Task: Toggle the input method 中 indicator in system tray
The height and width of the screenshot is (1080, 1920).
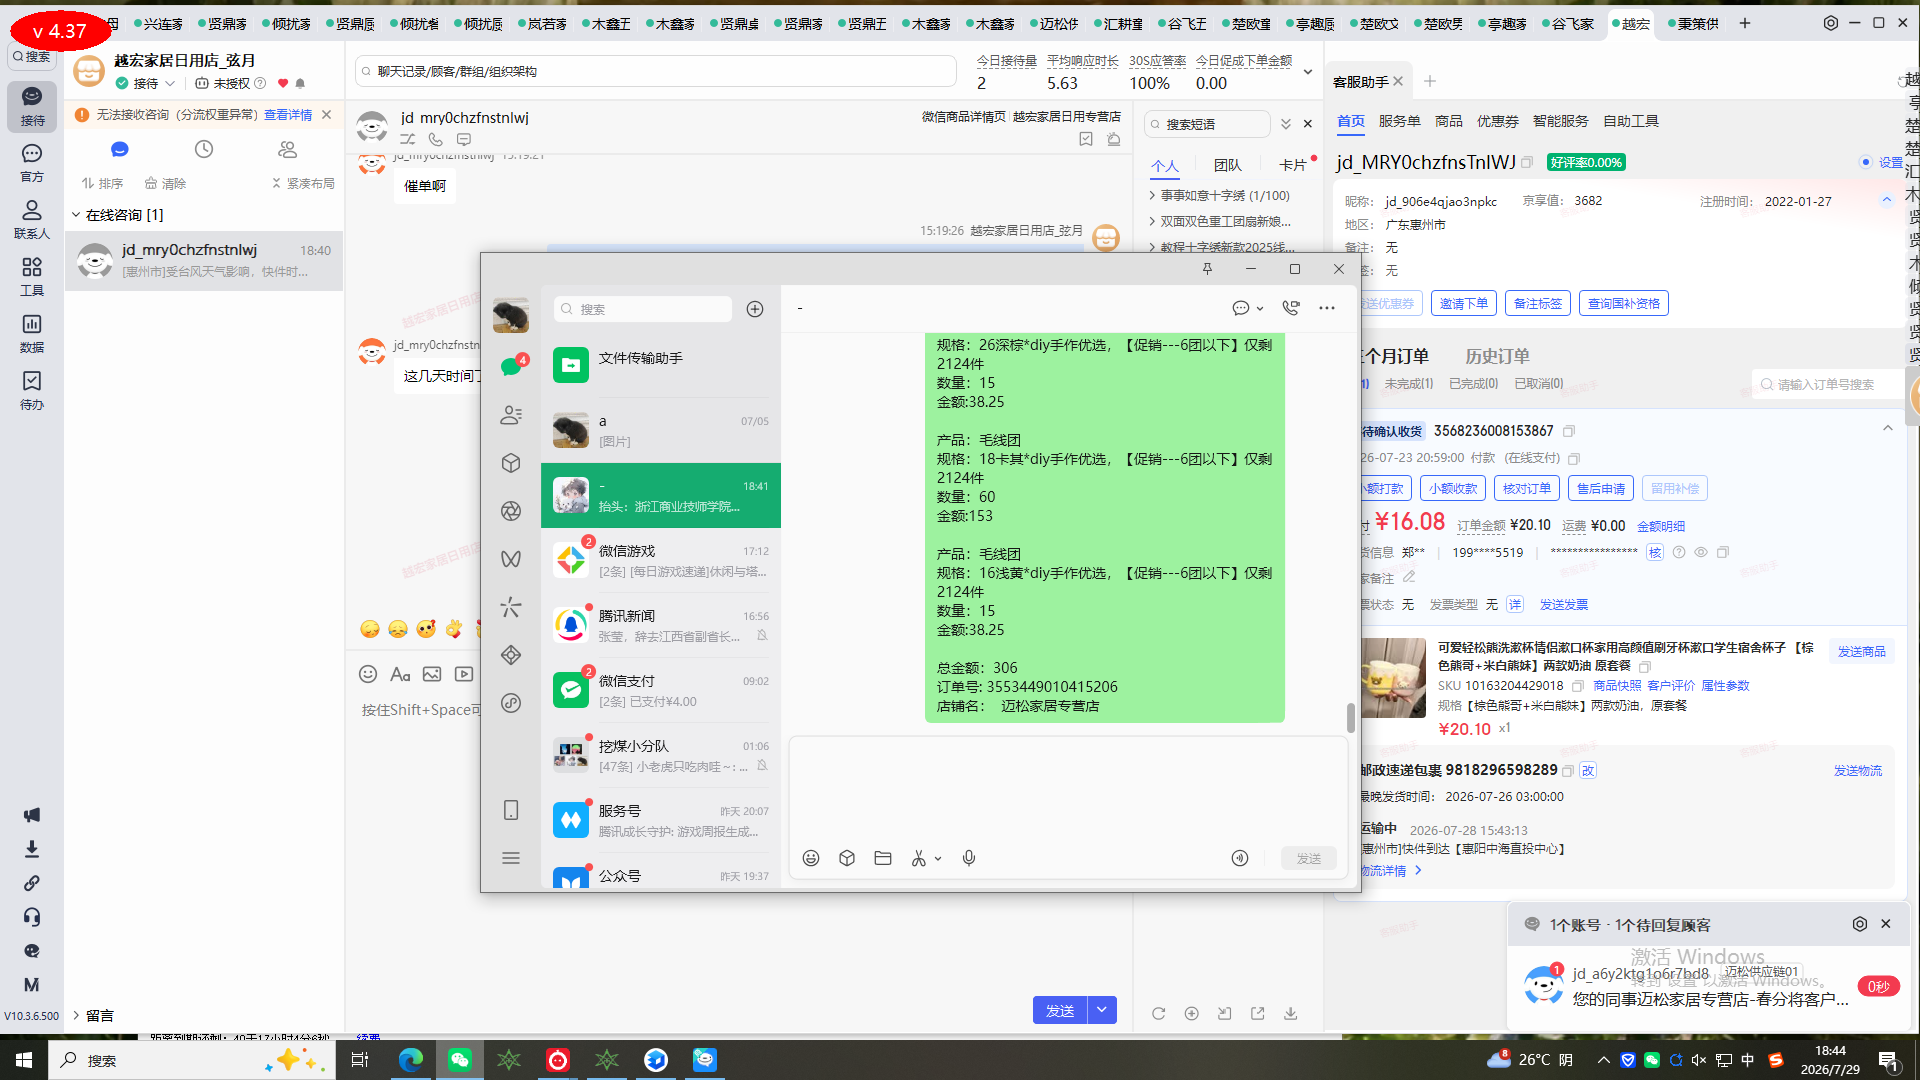Action: coord(1748,1060)
